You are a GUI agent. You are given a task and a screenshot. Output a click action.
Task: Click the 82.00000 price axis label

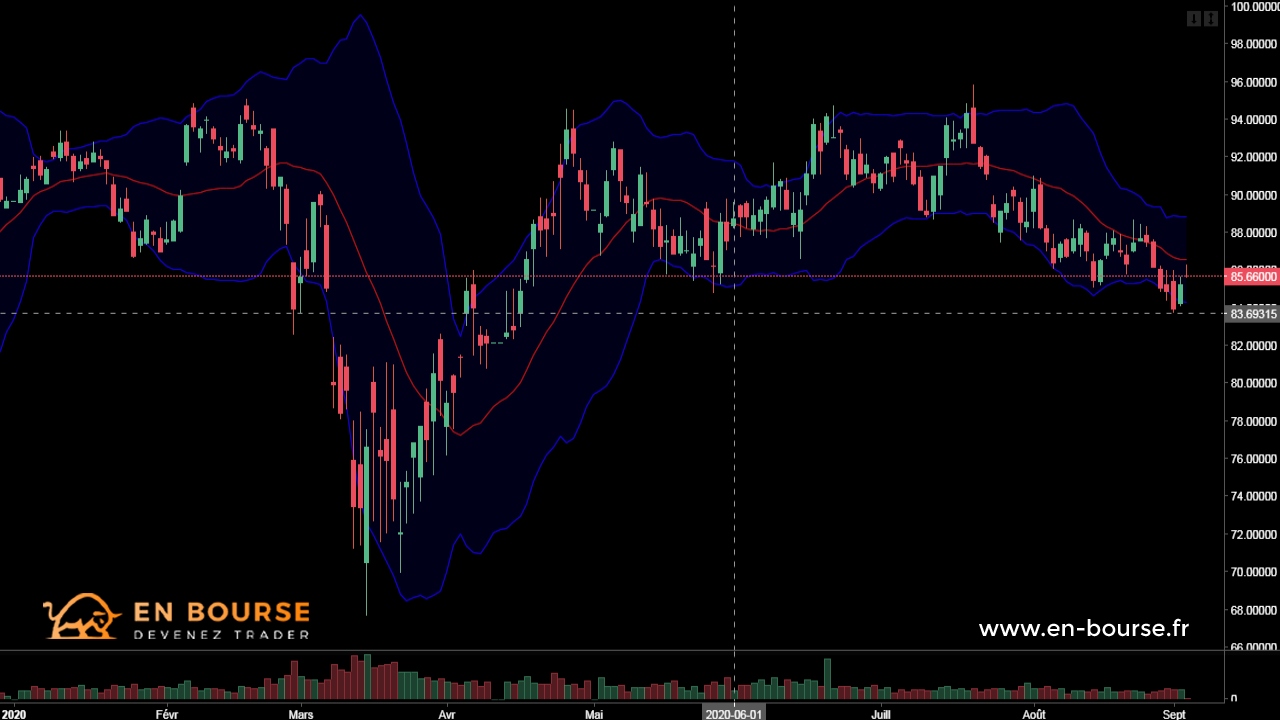[x=1254, y=346]
